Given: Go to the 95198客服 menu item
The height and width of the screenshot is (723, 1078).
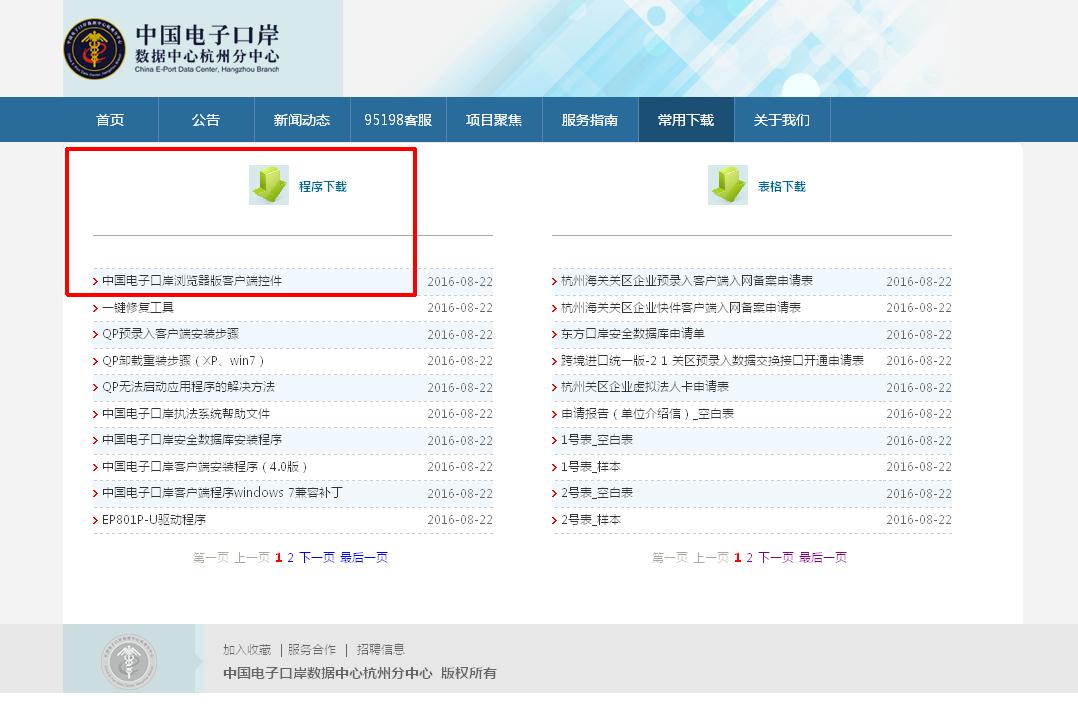Looking at the screenshot, I should point(398,120).
